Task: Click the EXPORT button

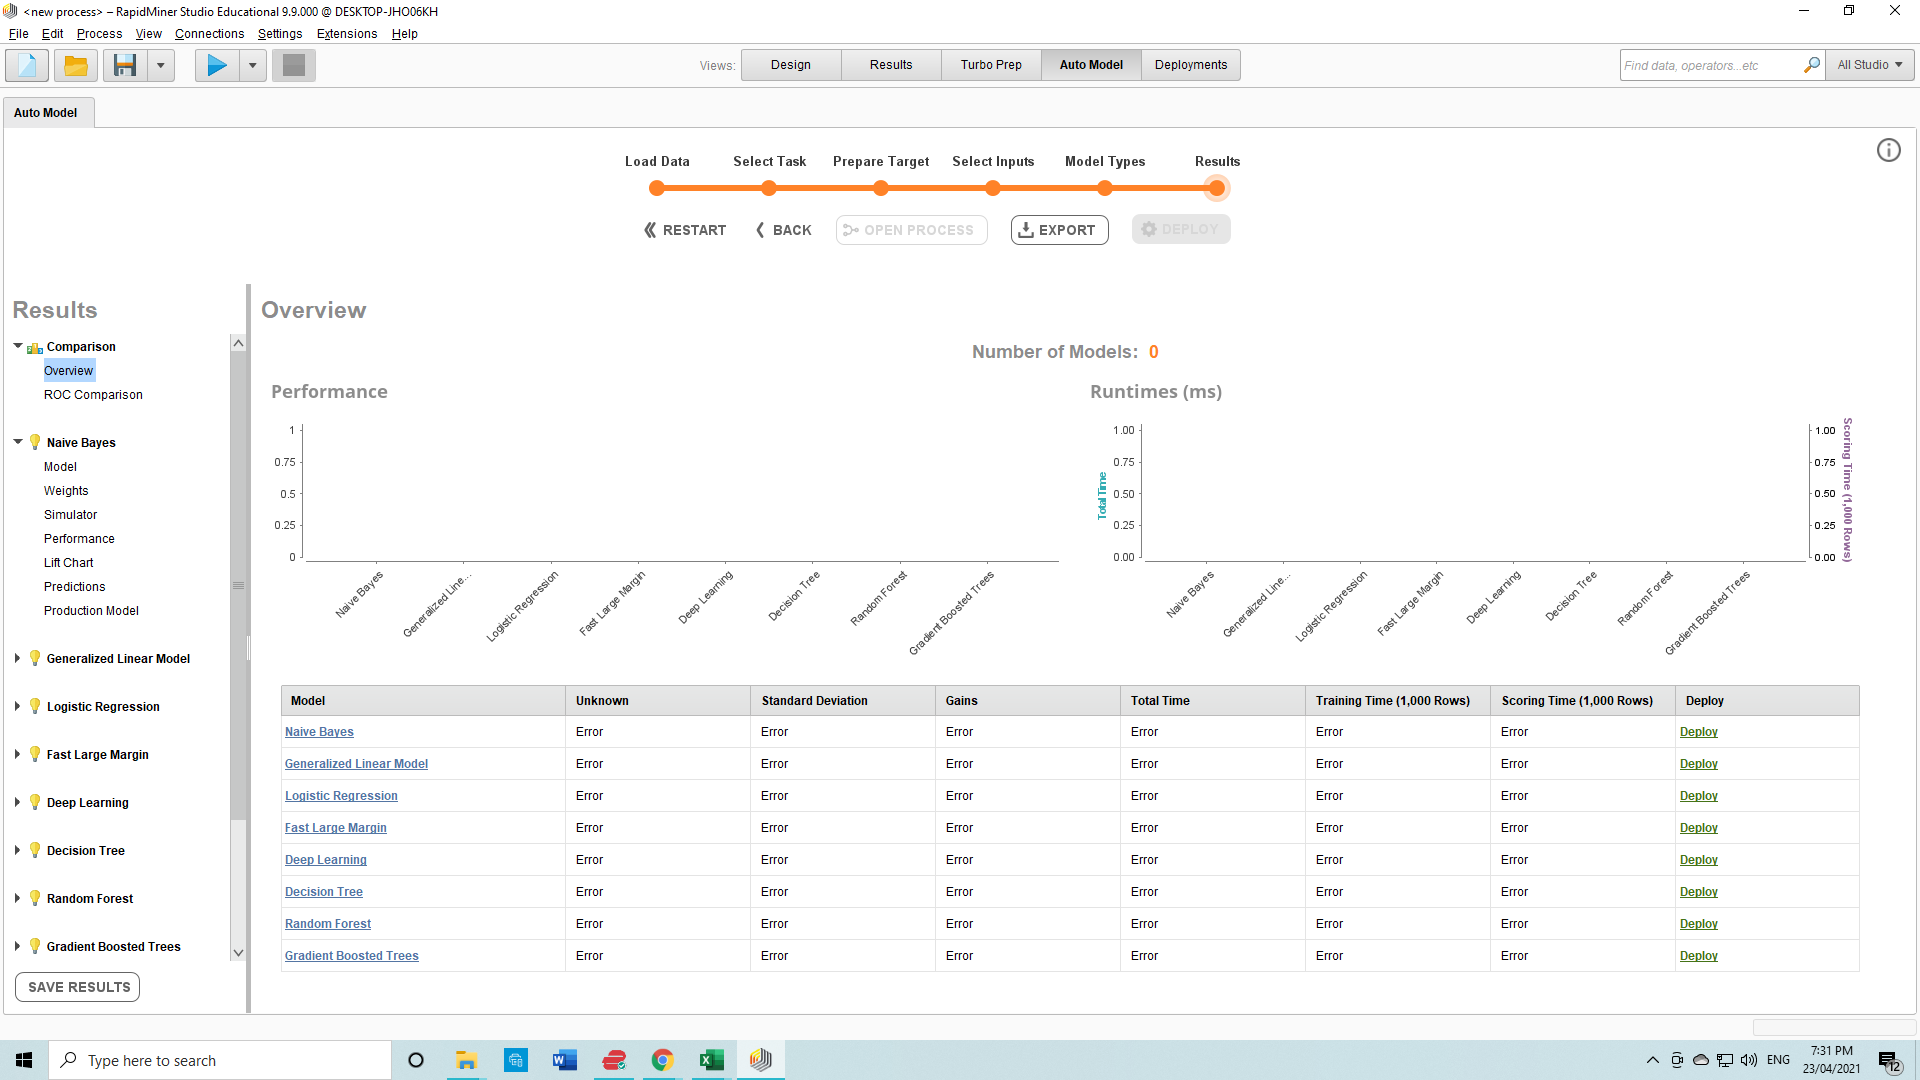Action: coord(1059,230)
